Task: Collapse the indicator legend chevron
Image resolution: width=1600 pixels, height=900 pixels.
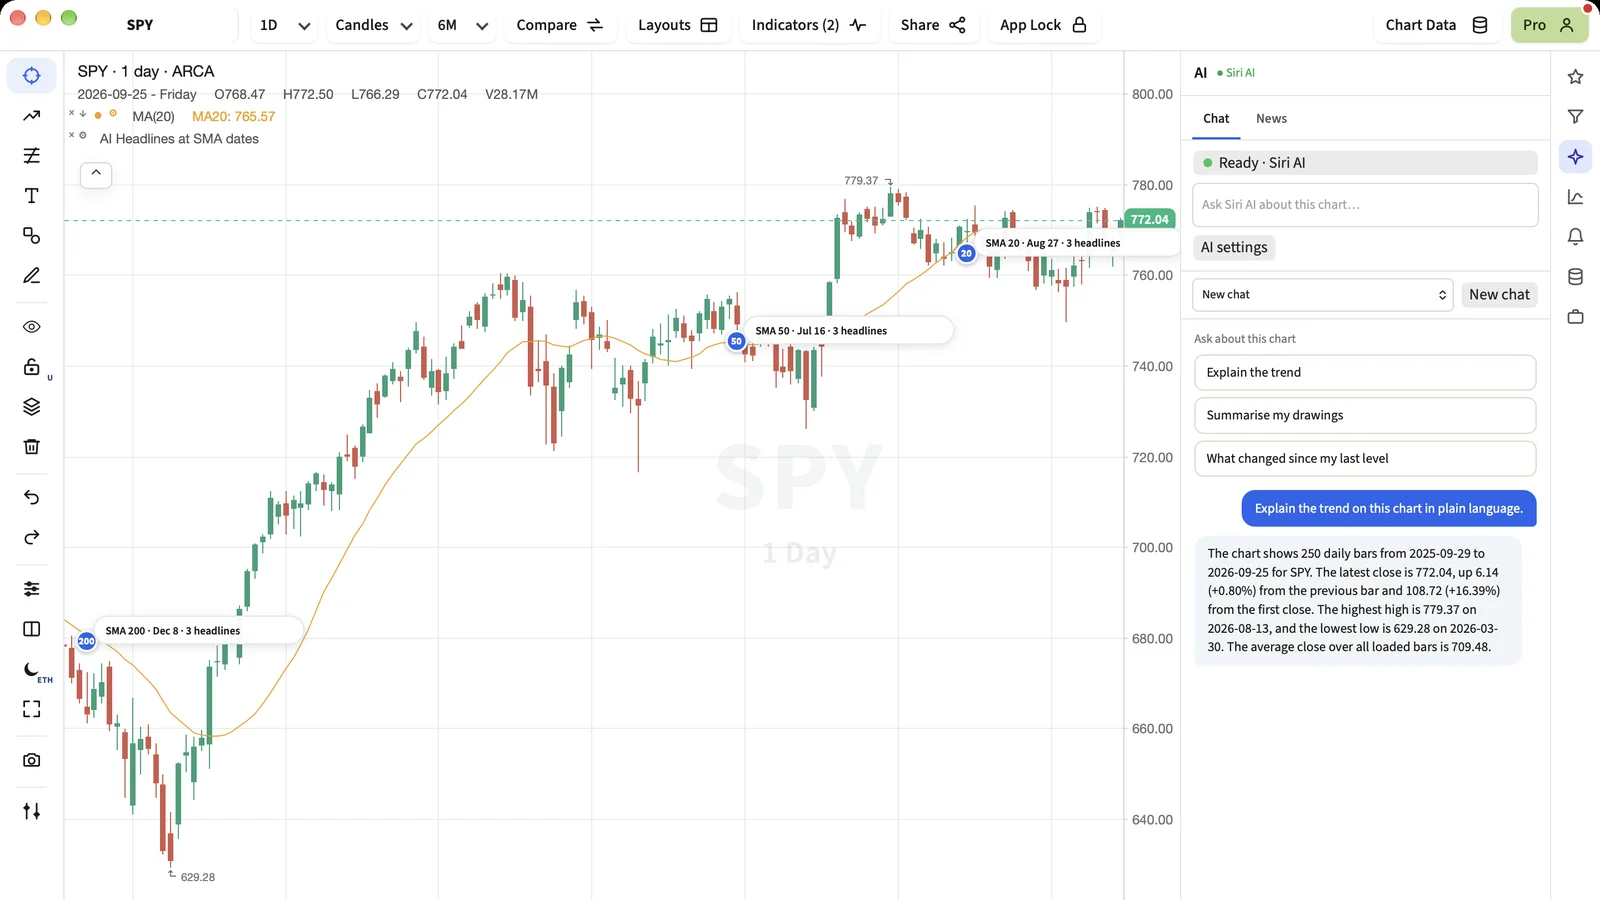Action: (x=96, y=174)
